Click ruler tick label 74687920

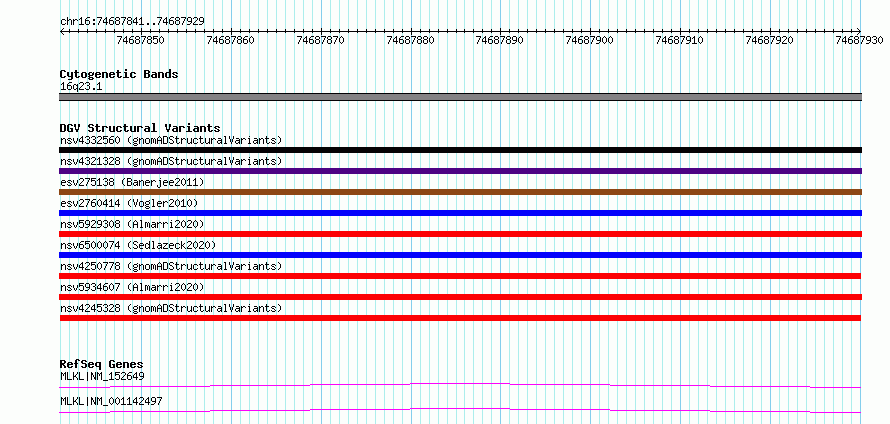769,40
